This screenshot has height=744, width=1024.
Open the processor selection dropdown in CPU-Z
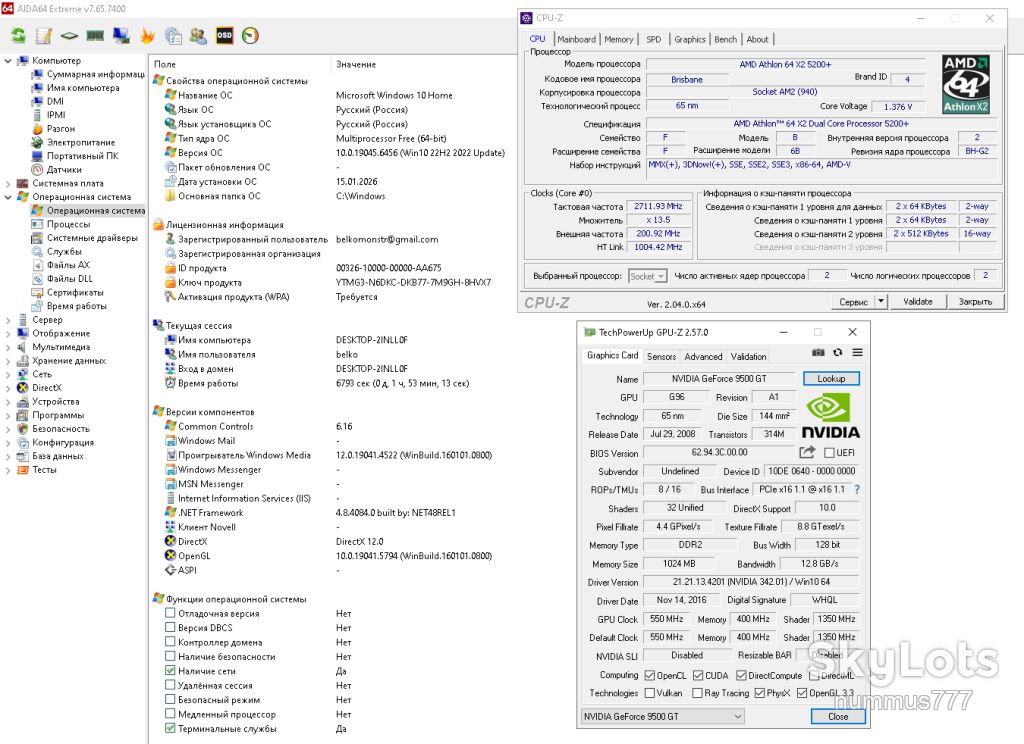pyautogui.click(x=647, y=276)
